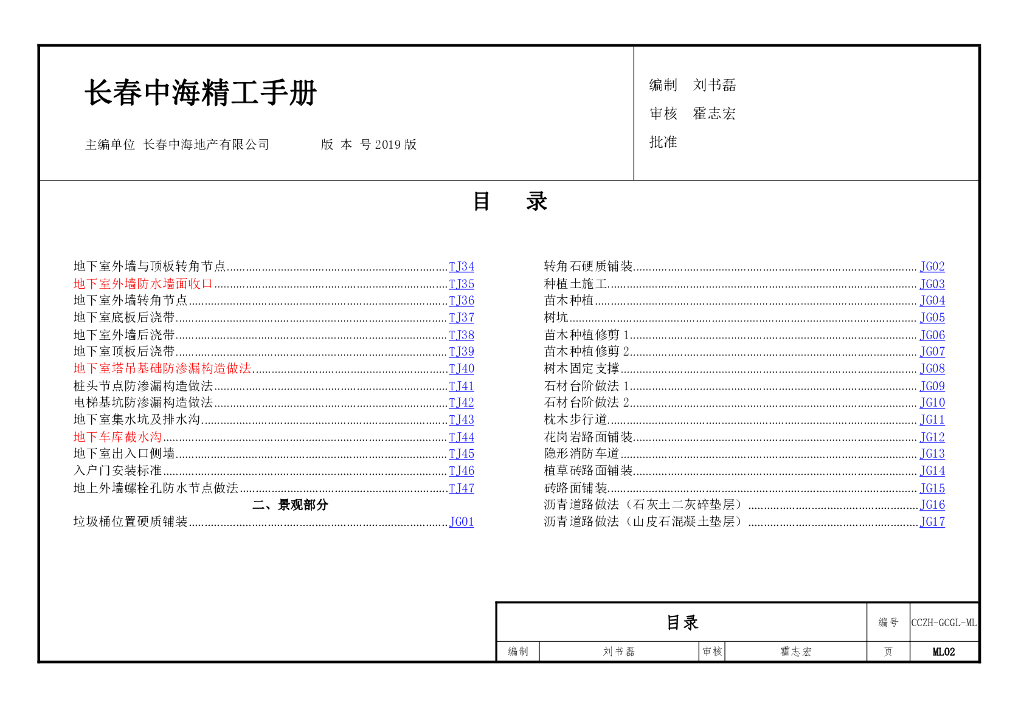Image resolution: width=1024 pixels, height=724 pixels.
Task: Open the JG09 link
Action: pyautogui.click(x=932, y=386)
